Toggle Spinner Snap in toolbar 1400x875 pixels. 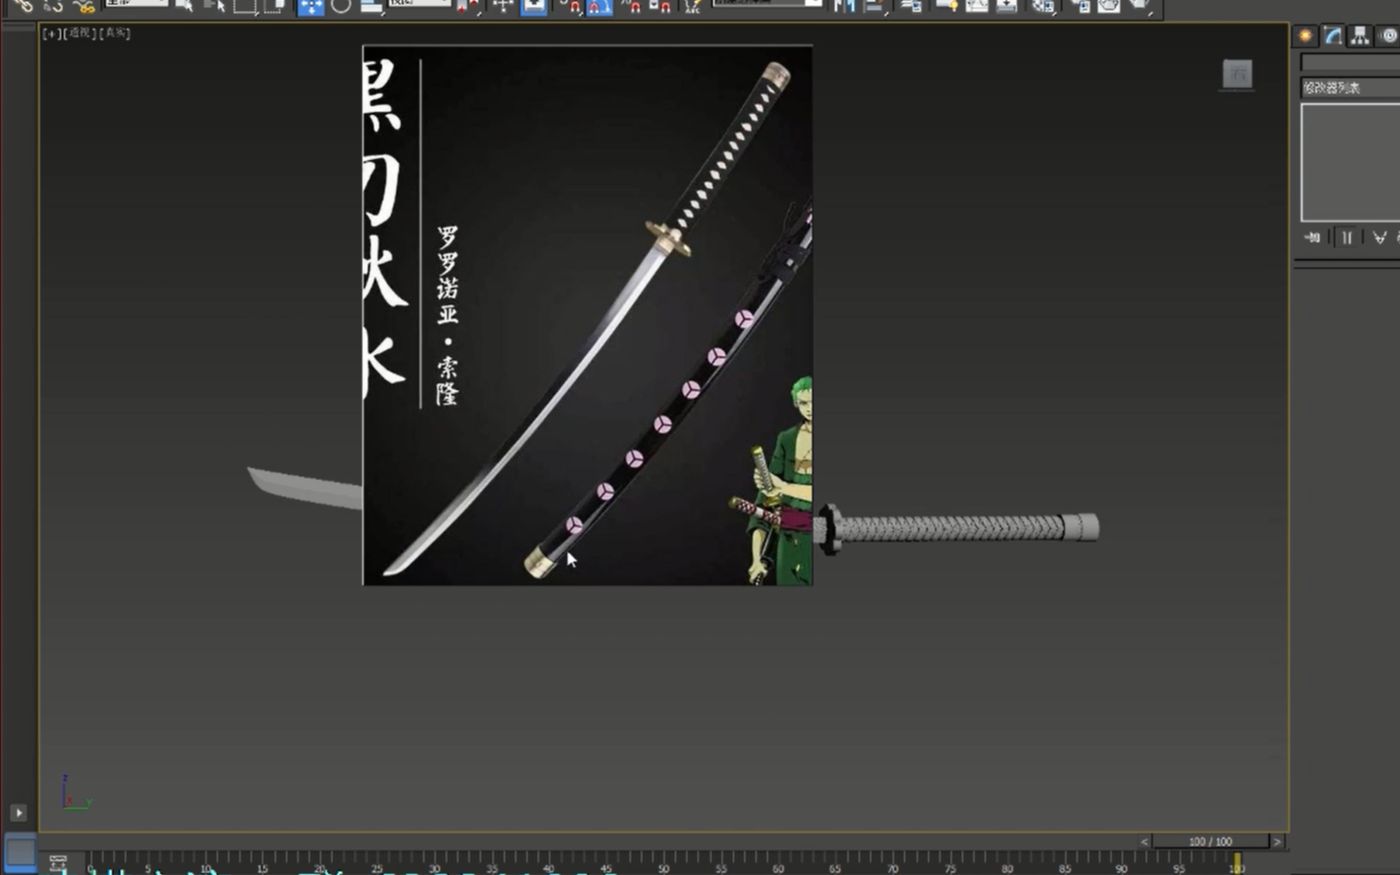[660, 7]
